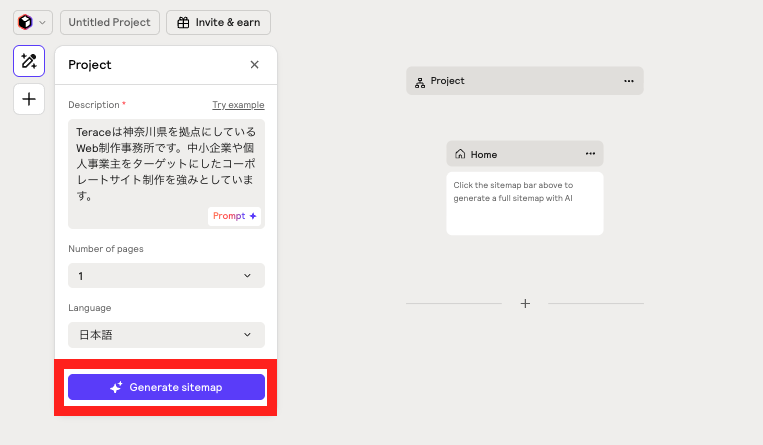Image resolution: width=763 pixels, height=445 pixels.
Task: Select the AI magic wand tool
Action: tap(28, 61)
